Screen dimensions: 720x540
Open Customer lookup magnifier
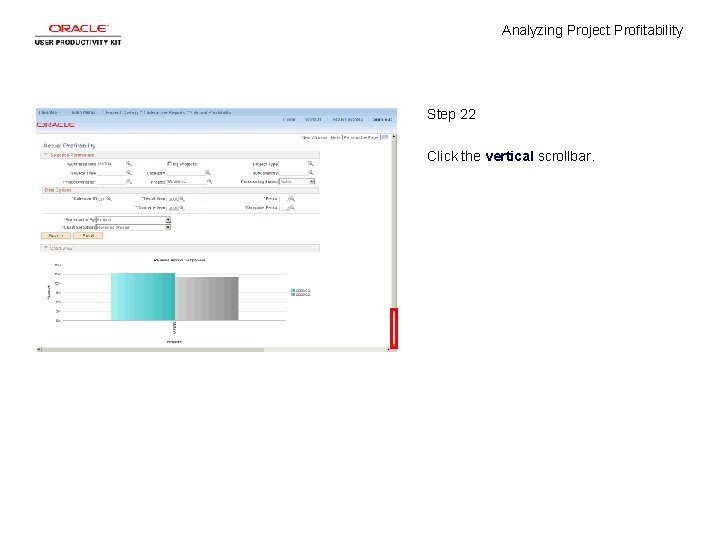[x=208, y=173]
